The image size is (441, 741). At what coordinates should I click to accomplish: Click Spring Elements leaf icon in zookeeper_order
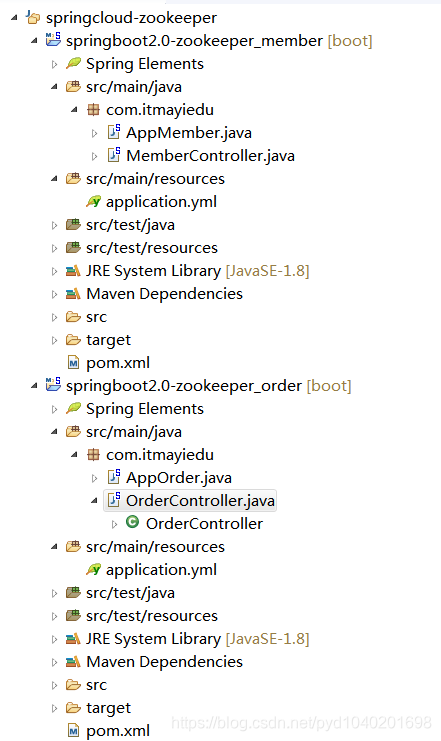pos(73,408)
